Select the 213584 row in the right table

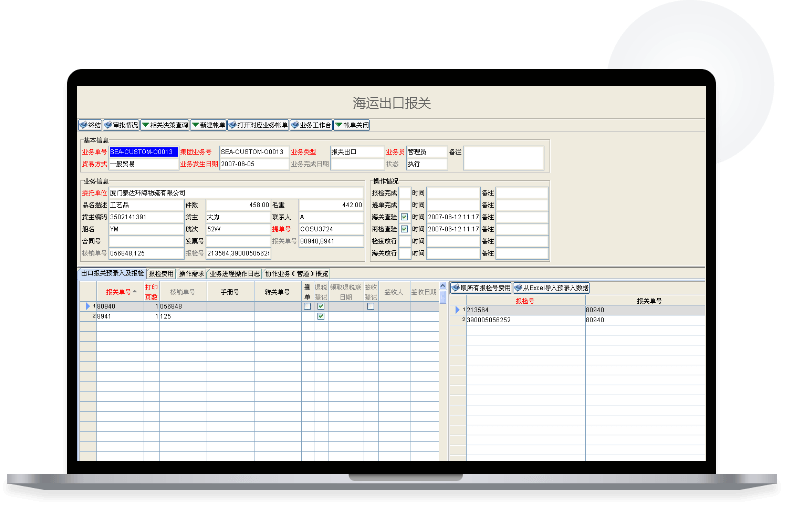pyautogui.click(x=578, y=310)
